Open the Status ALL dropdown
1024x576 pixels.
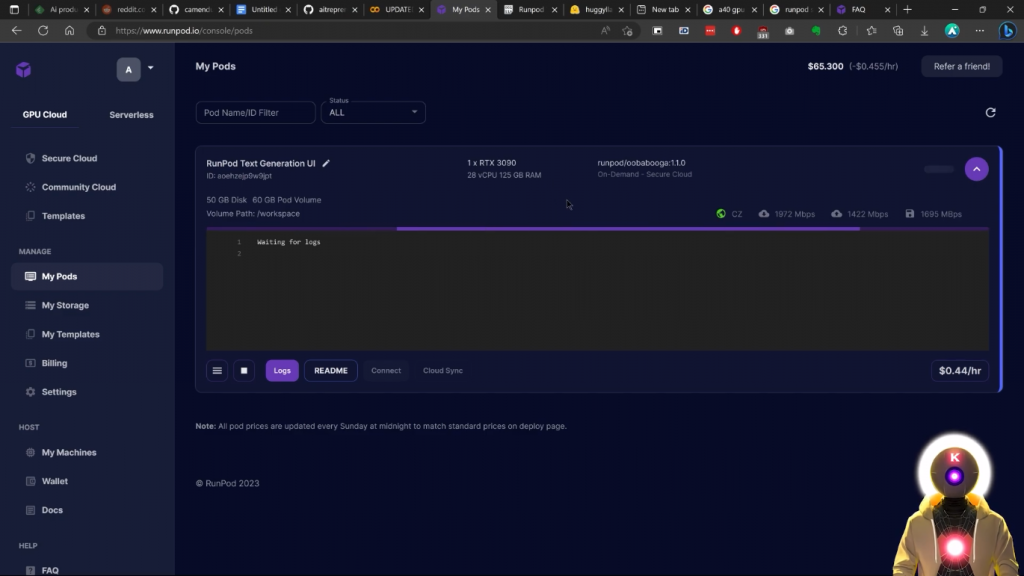click(373, 112)
